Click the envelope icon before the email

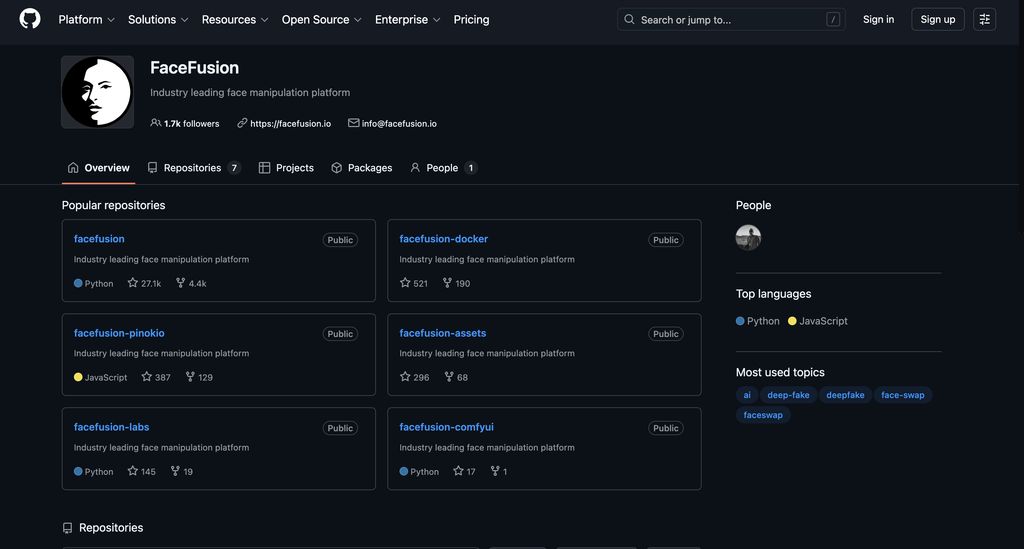(353, 123)
